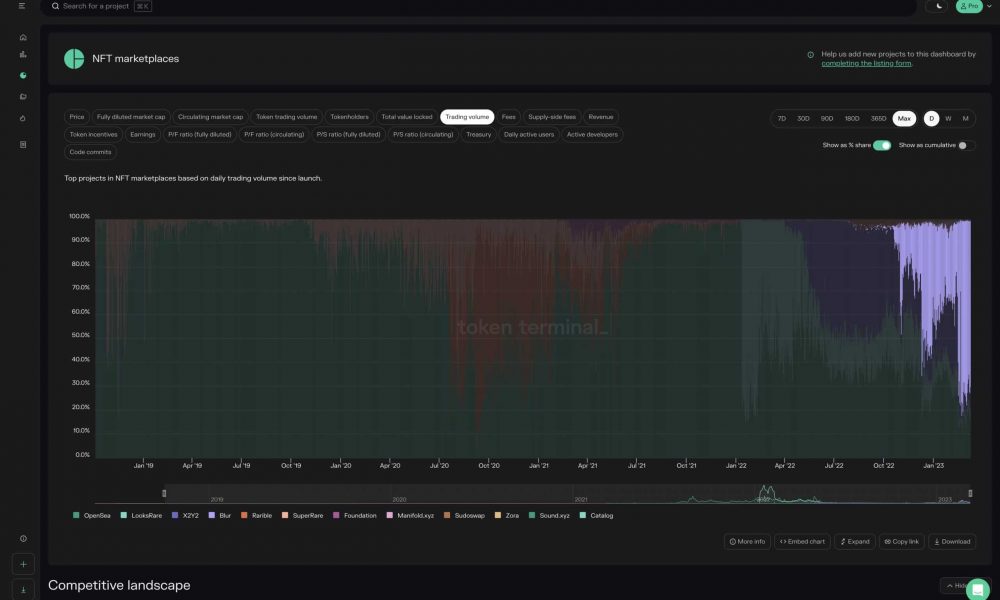Download the chart data
The image size is (1000, 600).
click(x=952, y=541)
